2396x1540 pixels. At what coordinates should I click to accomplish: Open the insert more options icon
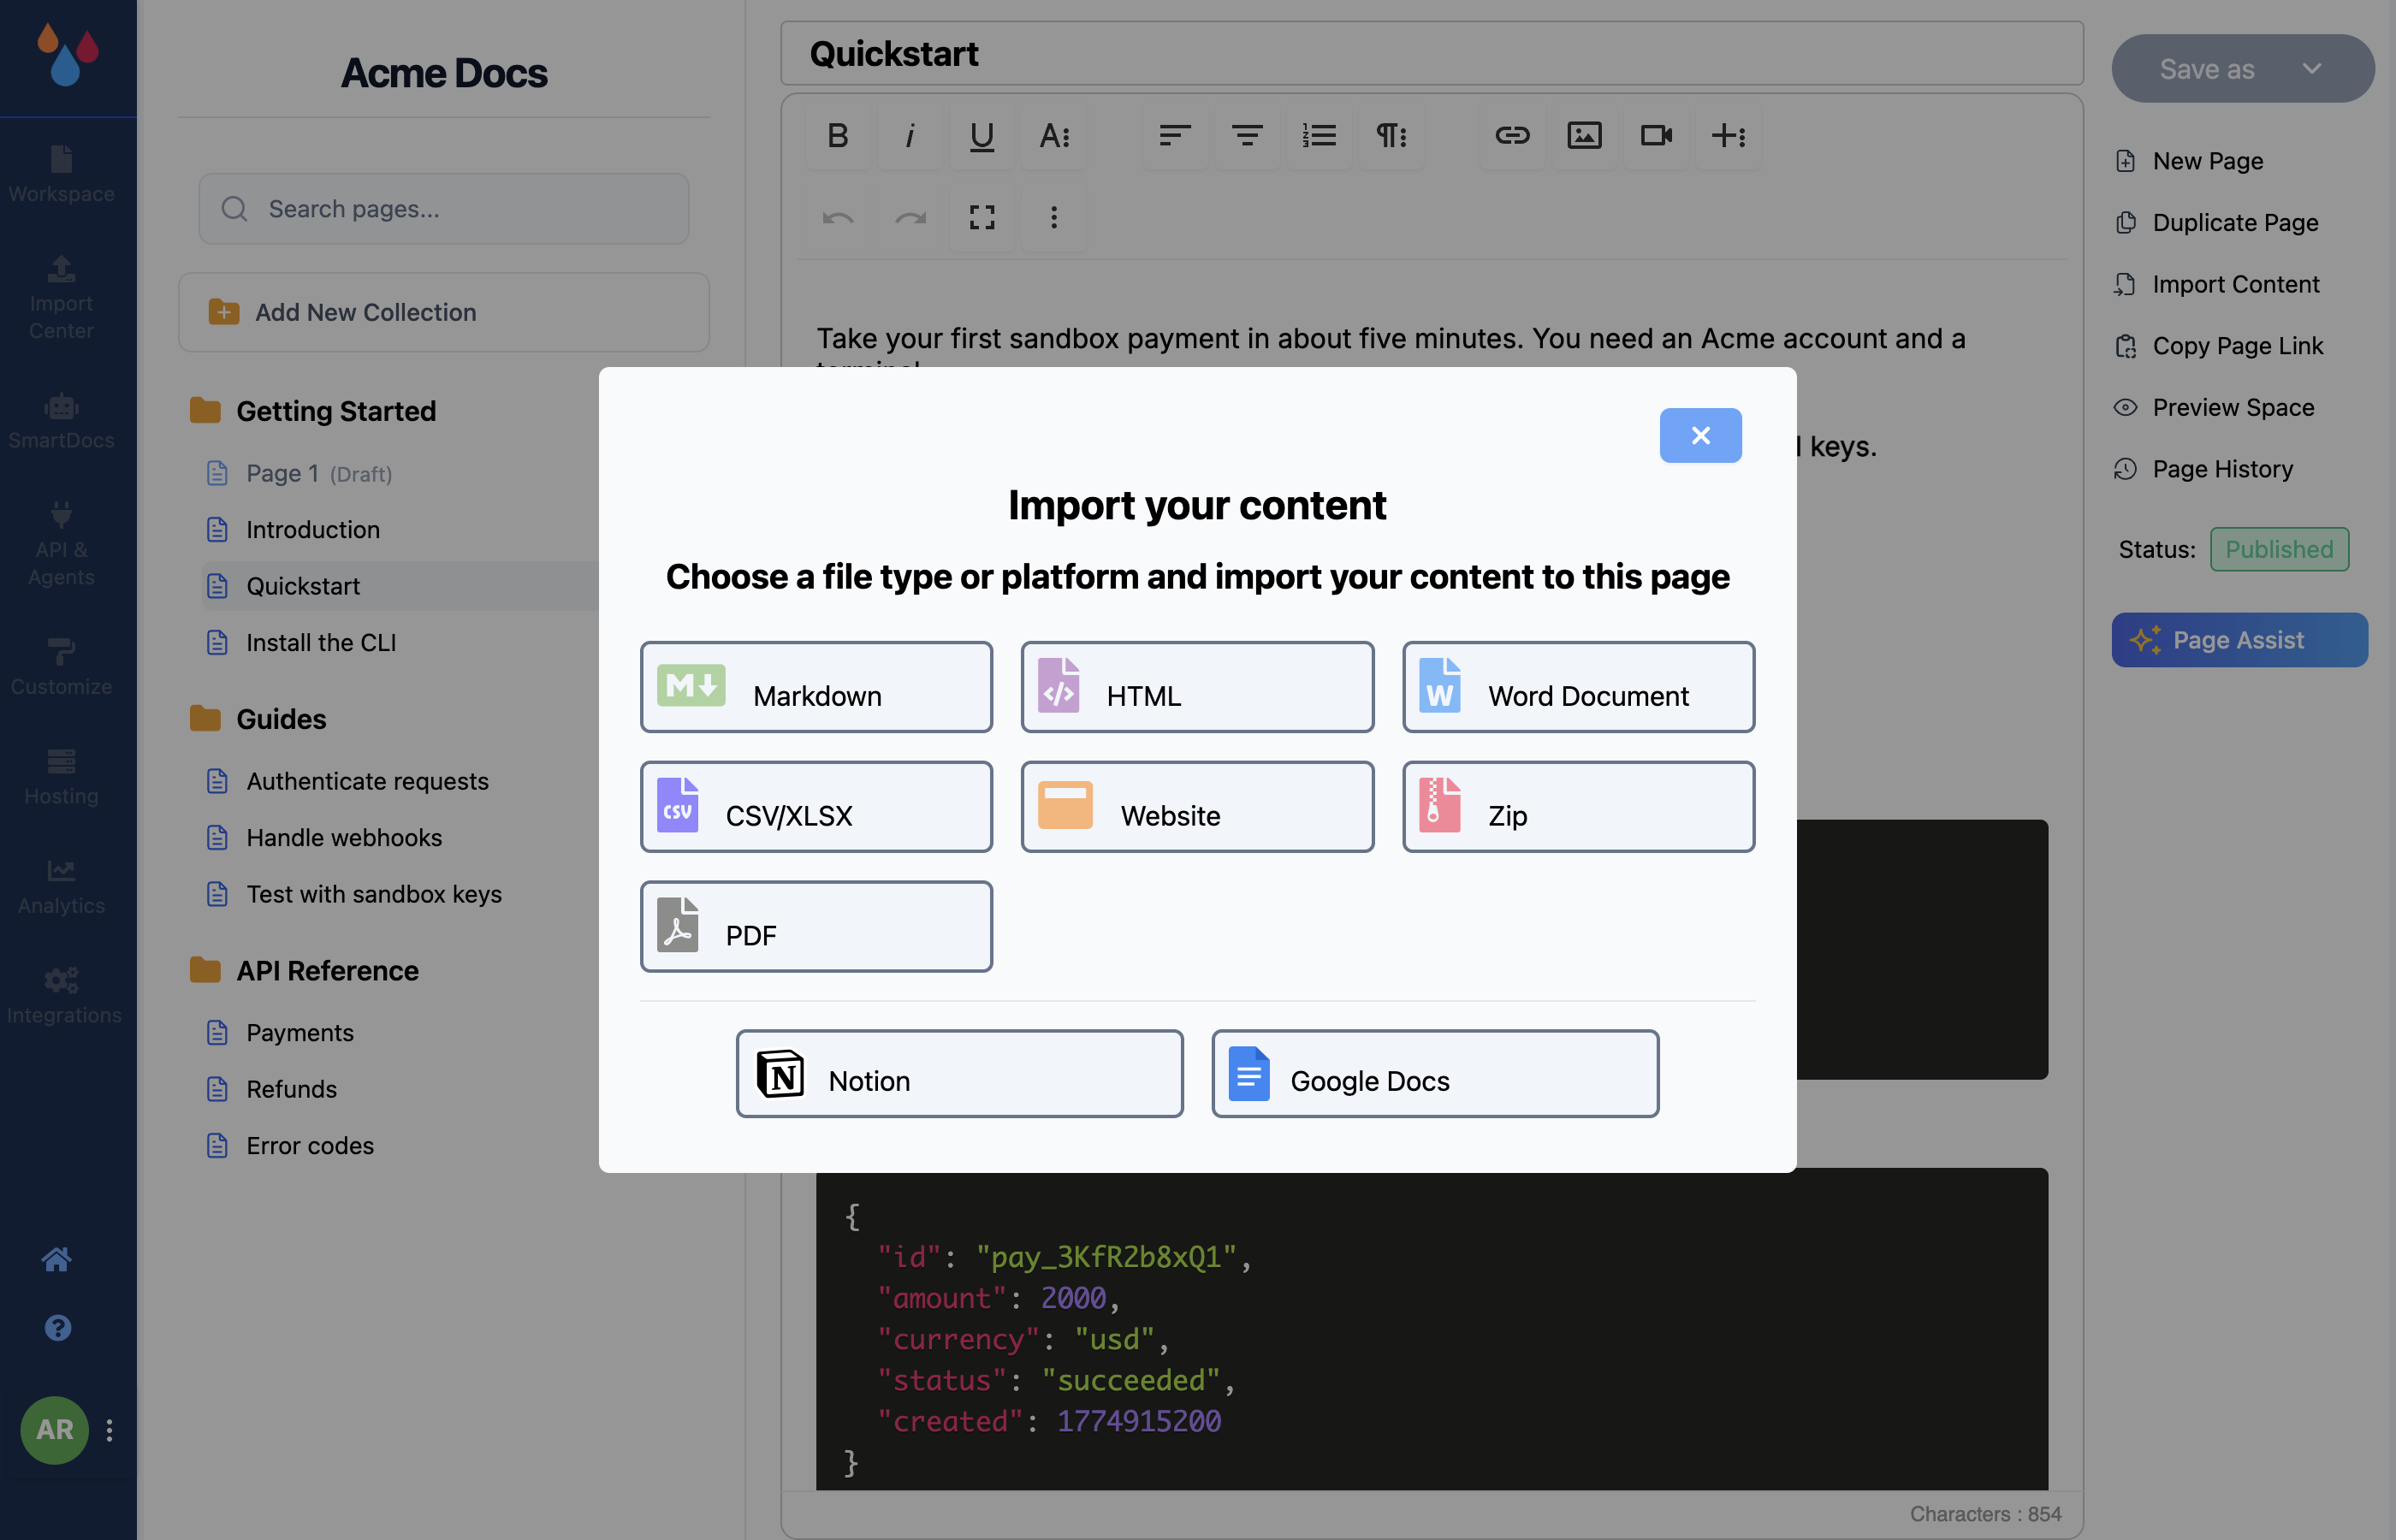coord(1728,135)
